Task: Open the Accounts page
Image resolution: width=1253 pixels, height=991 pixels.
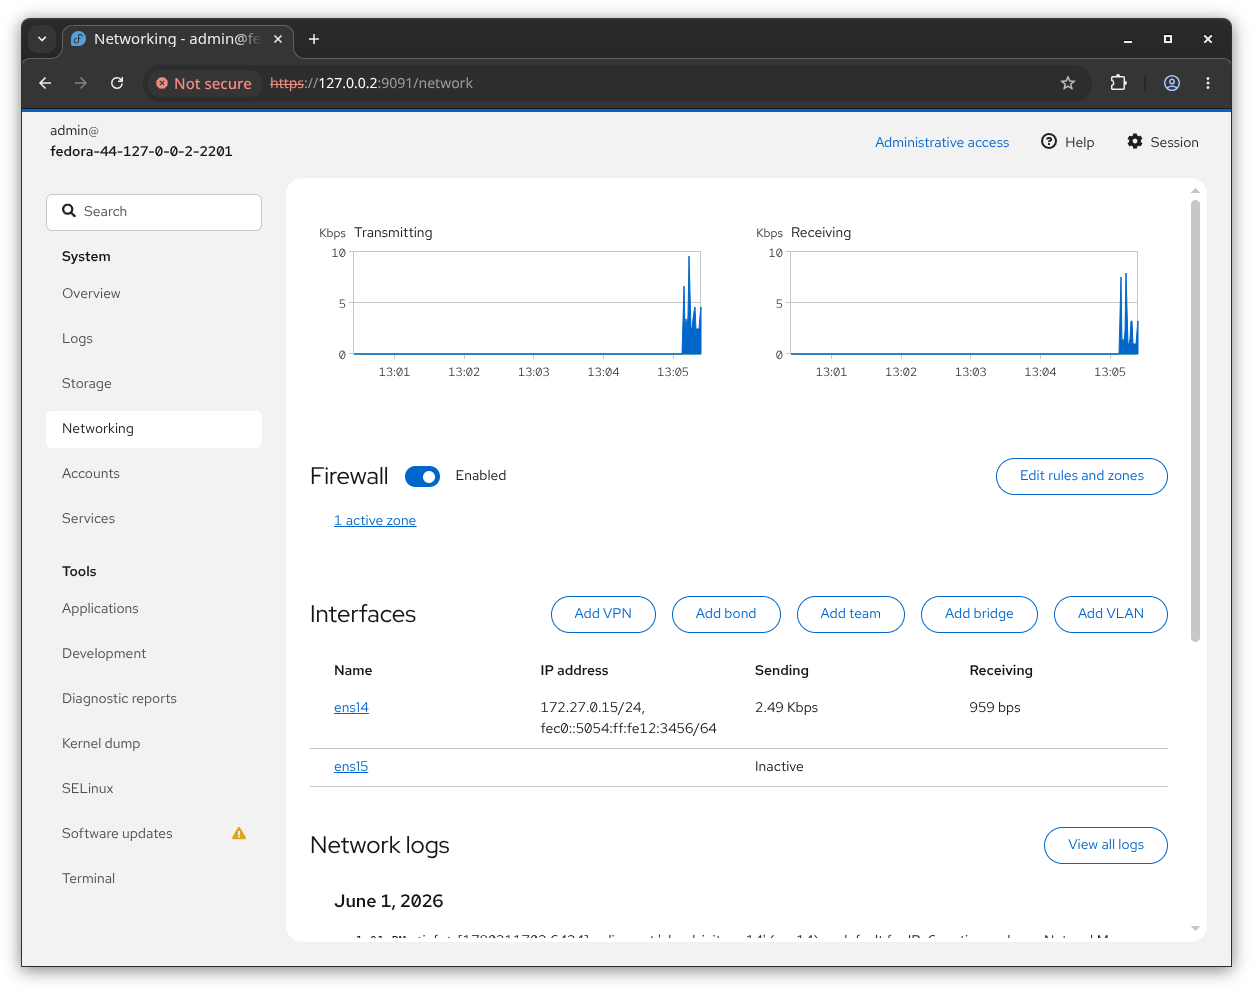Action: pos(154,473)
